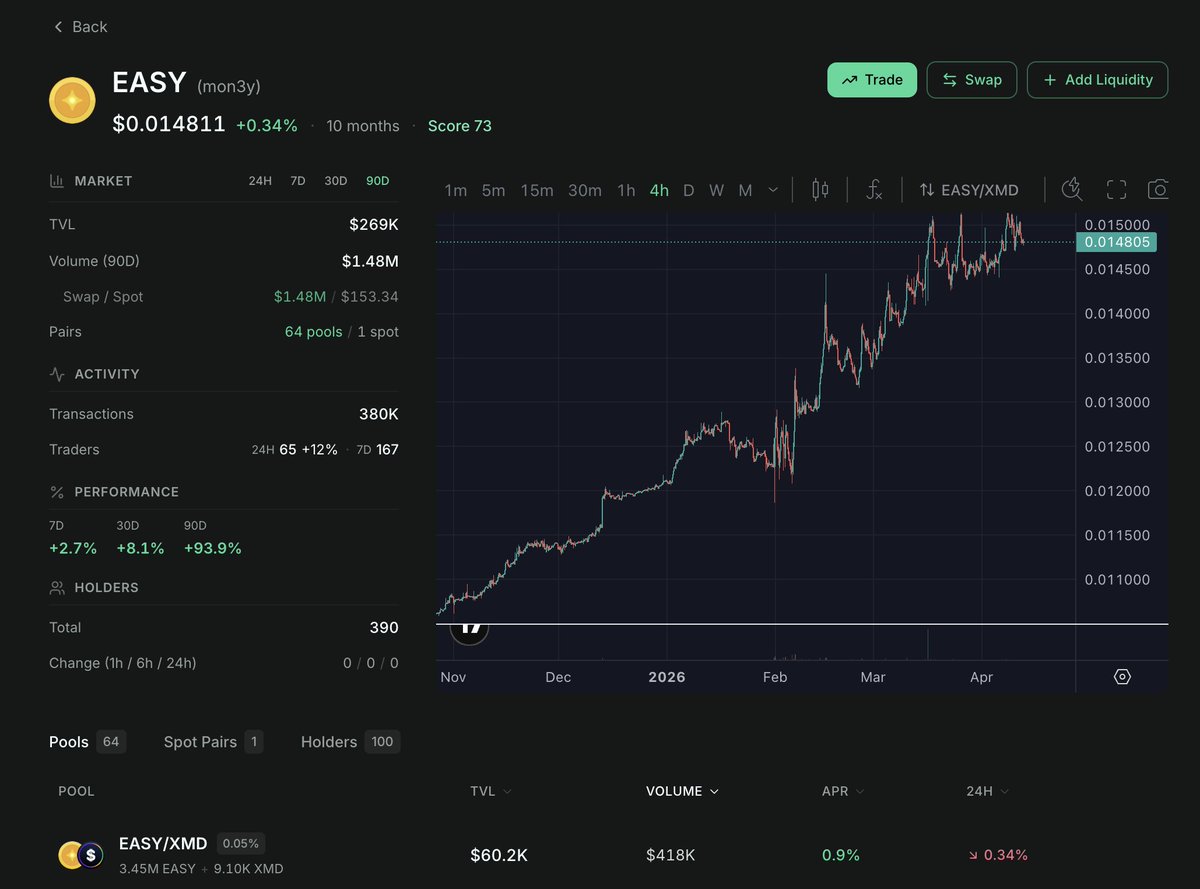Click the HOLDERS section people icon
1200x889 pixels.
tap(57, 588)
